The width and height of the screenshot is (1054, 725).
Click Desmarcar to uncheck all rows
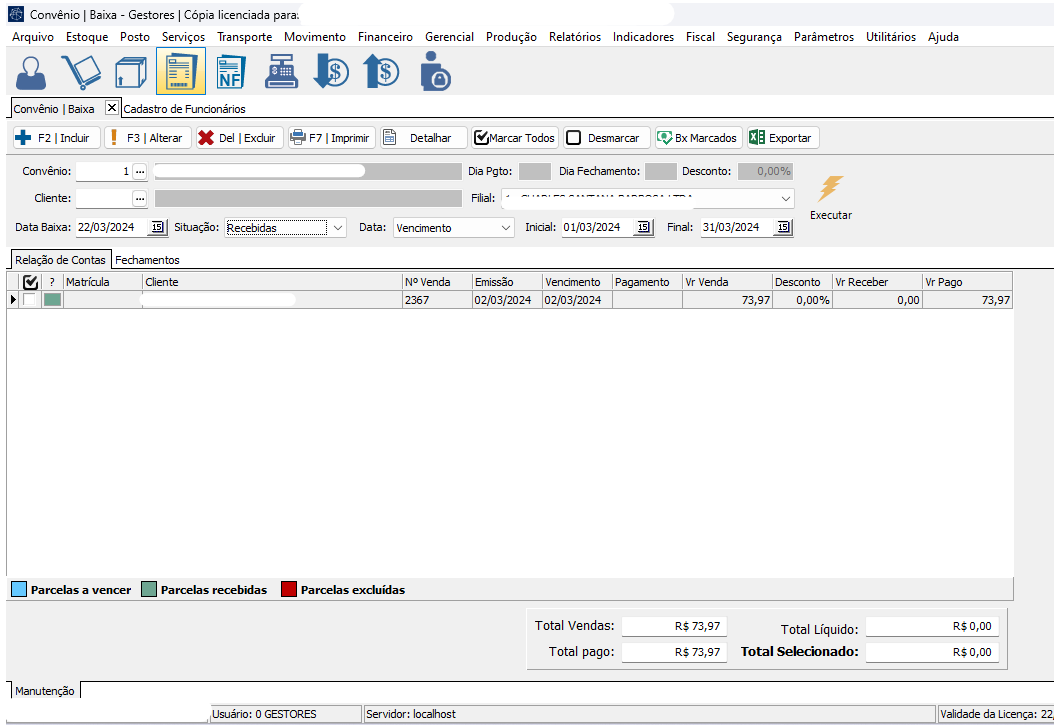click(x=604, y=138)
